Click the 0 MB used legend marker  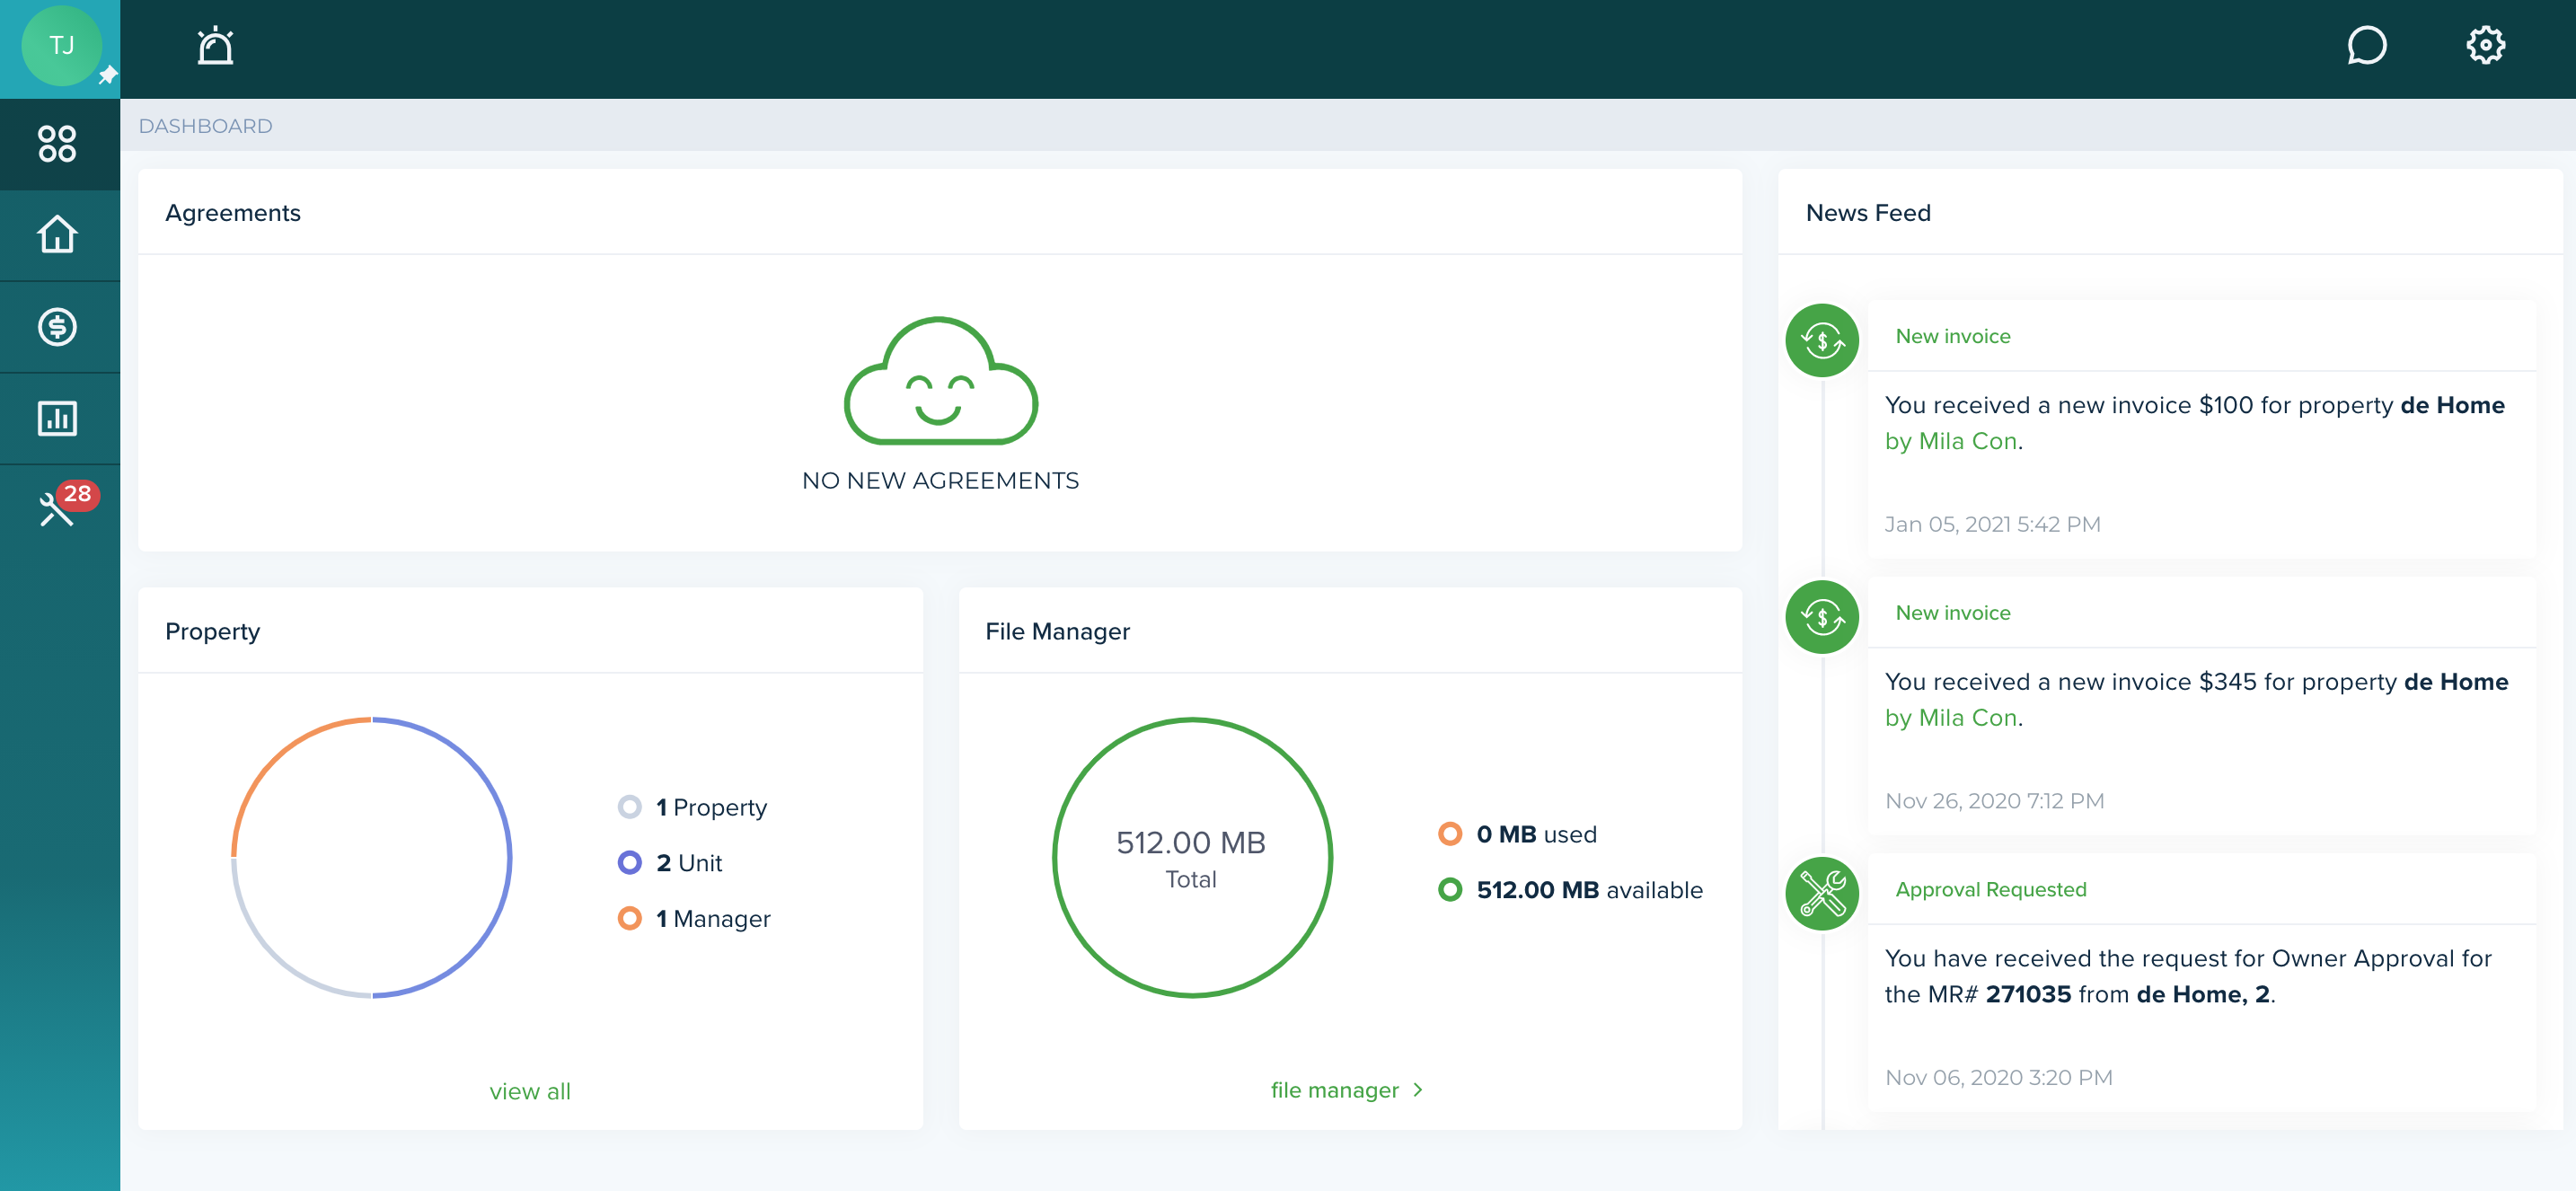tap(1449, 834)
